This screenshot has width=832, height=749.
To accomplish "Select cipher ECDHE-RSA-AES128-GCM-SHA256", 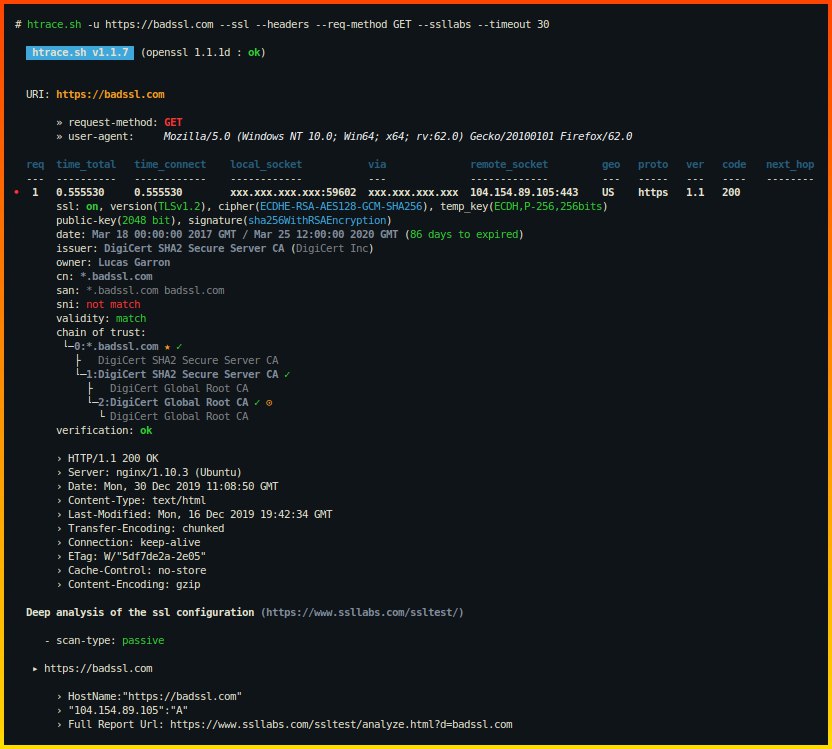I will tap(341, 206).
